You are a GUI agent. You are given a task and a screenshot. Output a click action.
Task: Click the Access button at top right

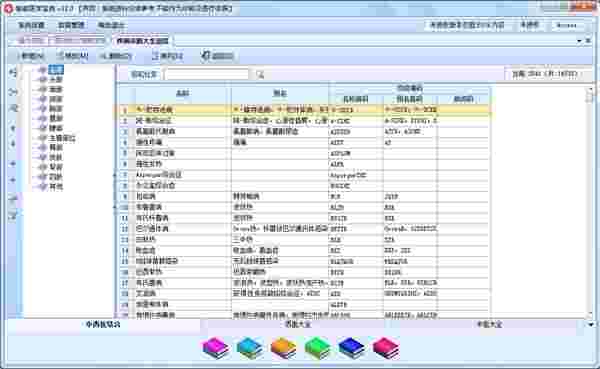tap(567, 25)
